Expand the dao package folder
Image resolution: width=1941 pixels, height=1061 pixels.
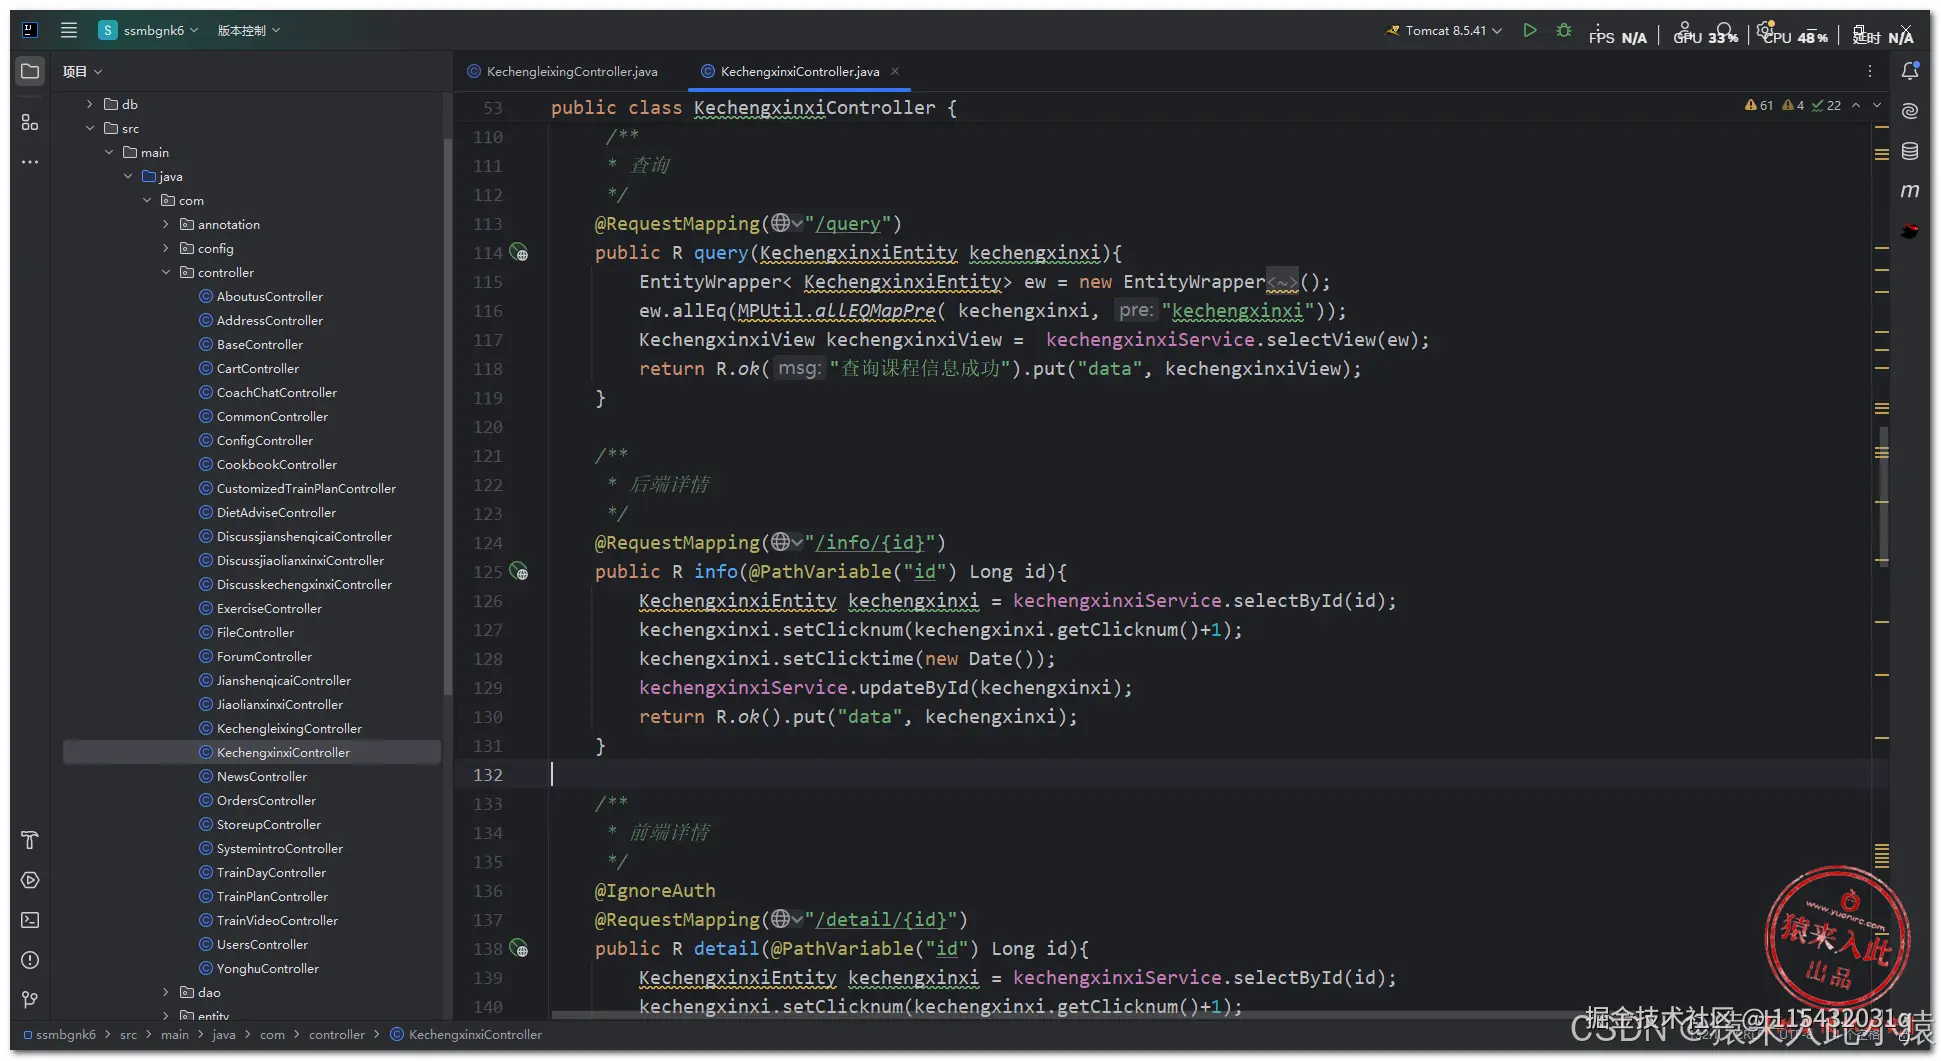166,993
